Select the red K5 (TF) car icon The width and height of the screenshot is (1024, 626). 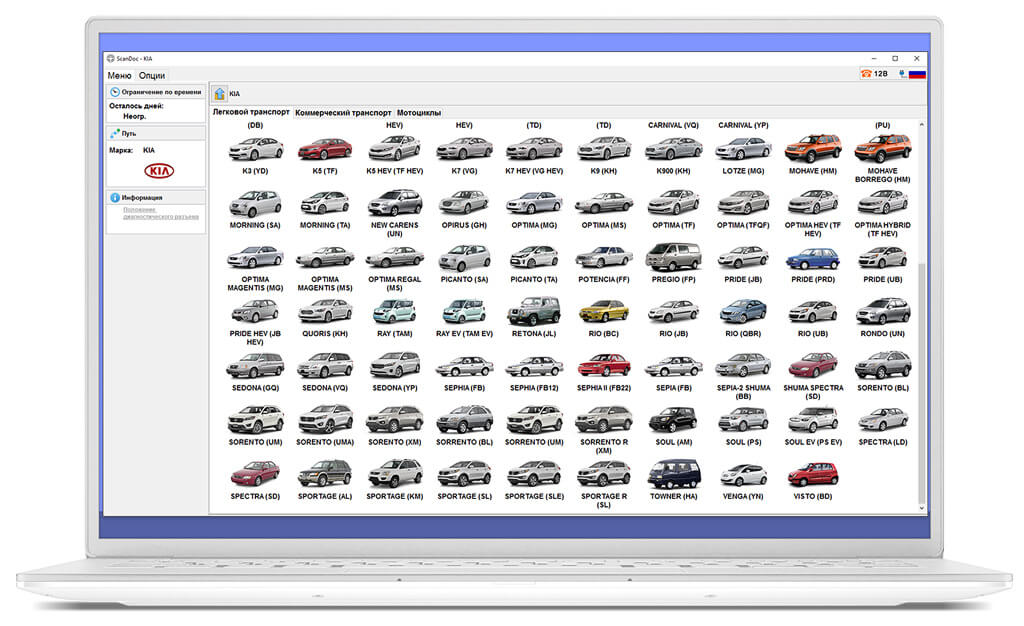[x=325, y=149]
